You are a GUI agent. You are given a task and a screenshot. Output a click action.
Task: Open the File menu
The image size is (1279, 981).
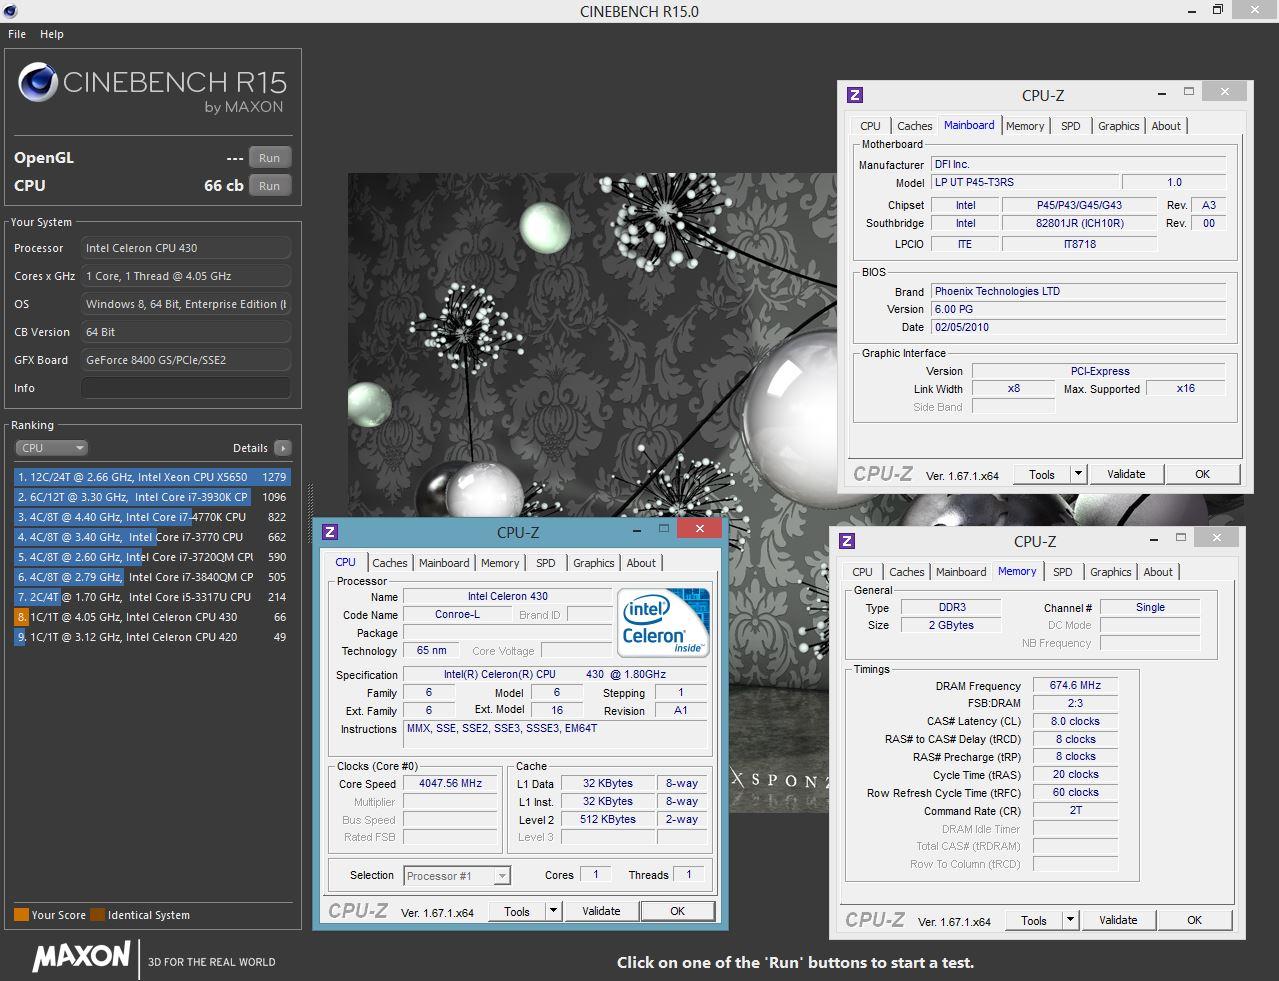[17, 34]
